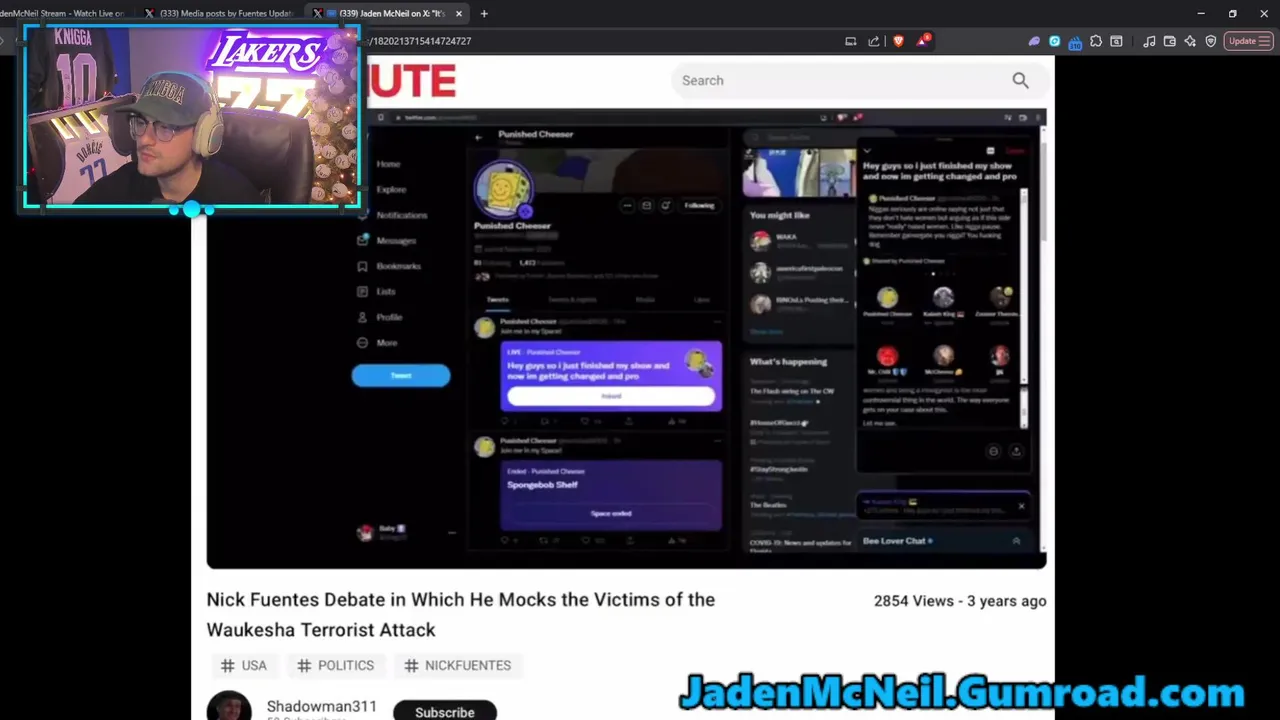Open the Brave Wallet icon
The image size is (1280, 720).
(x=1169, y=41)
